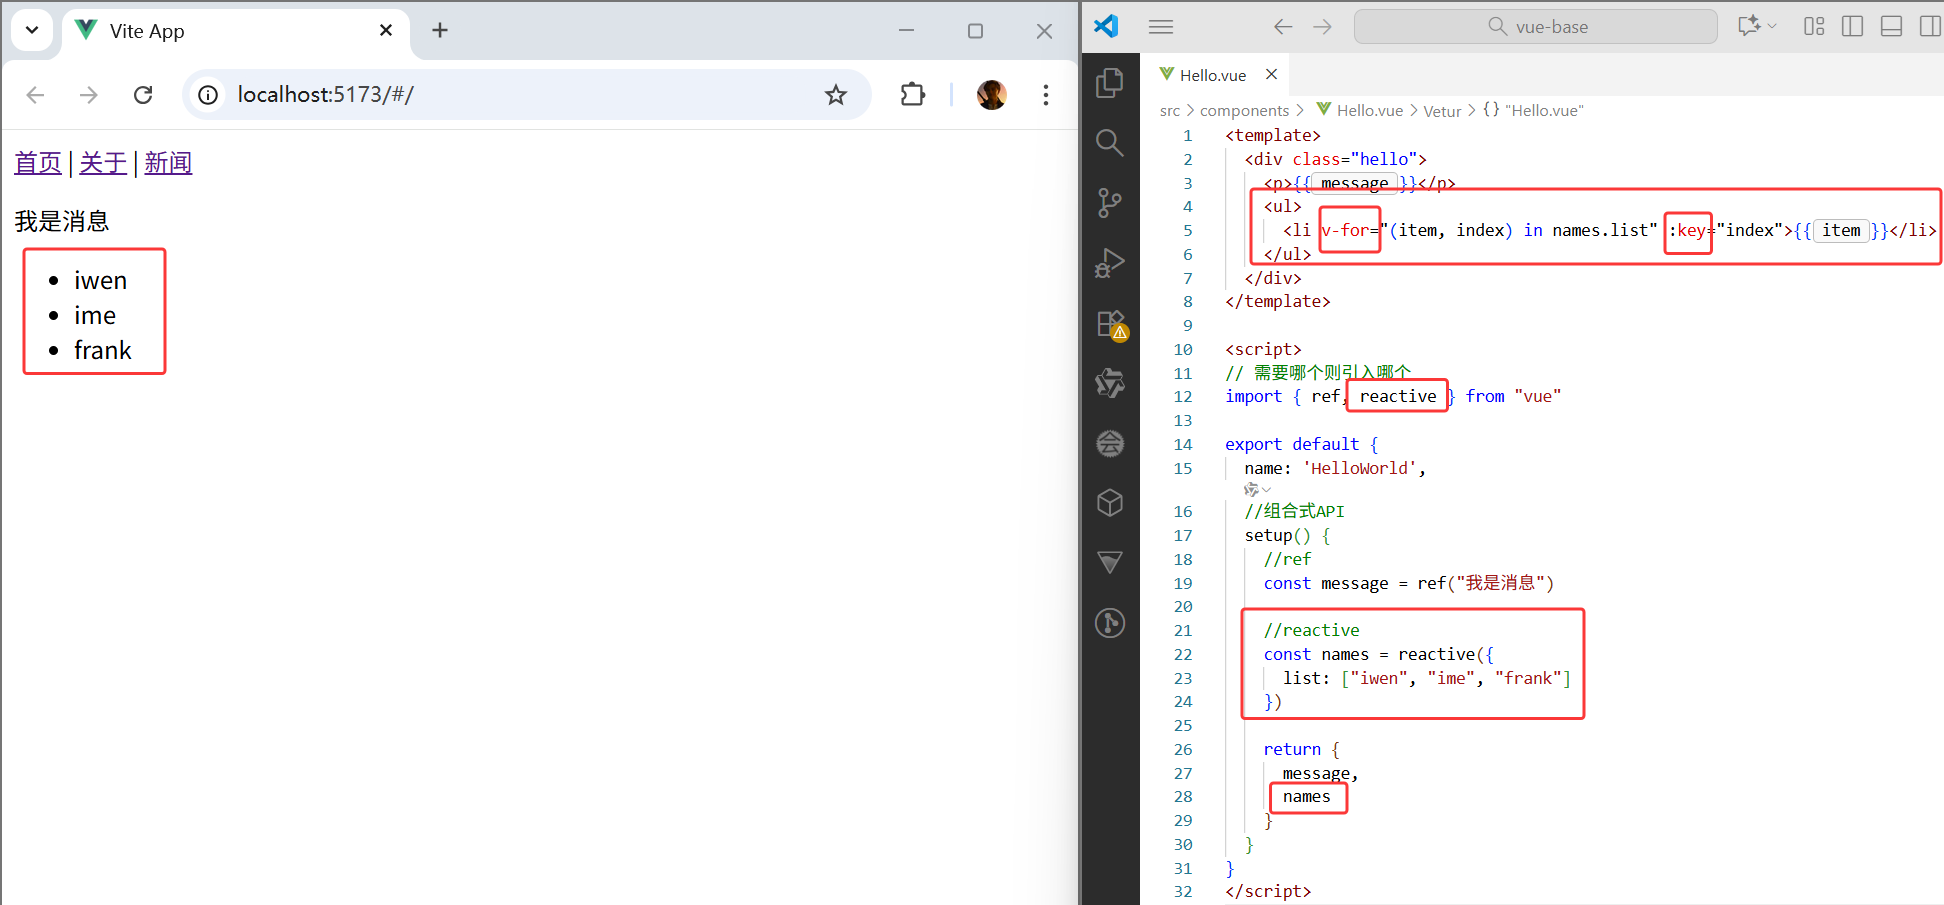This screenshot has height=905, width=1944.
Task: Click setup() on line 17
Action: pos(1277,536)
